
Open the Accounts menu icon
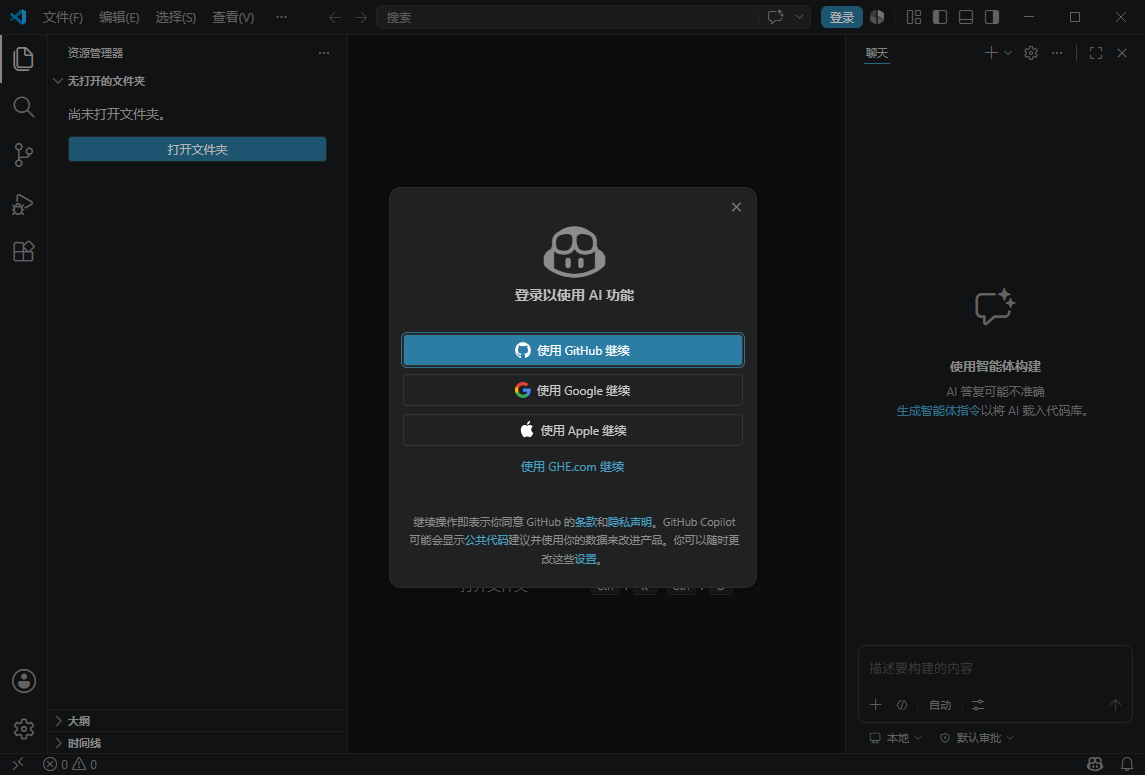click(23, 681)
